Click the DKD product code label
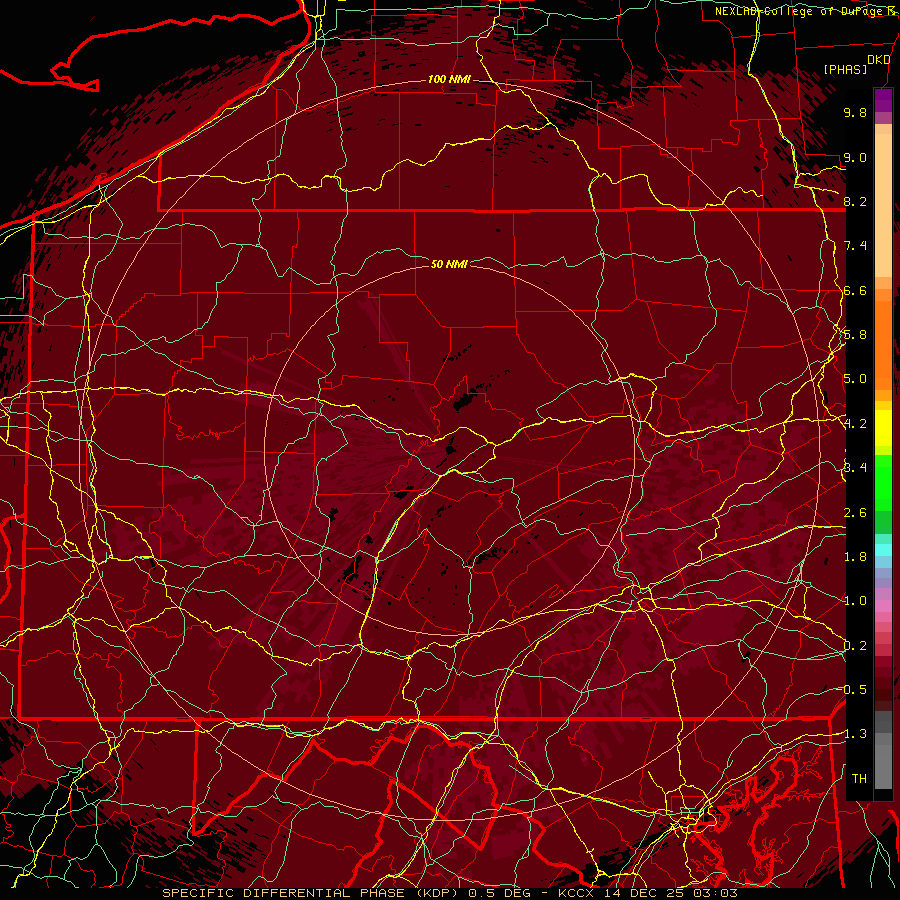The image size is (900, 900). point(878,60)
